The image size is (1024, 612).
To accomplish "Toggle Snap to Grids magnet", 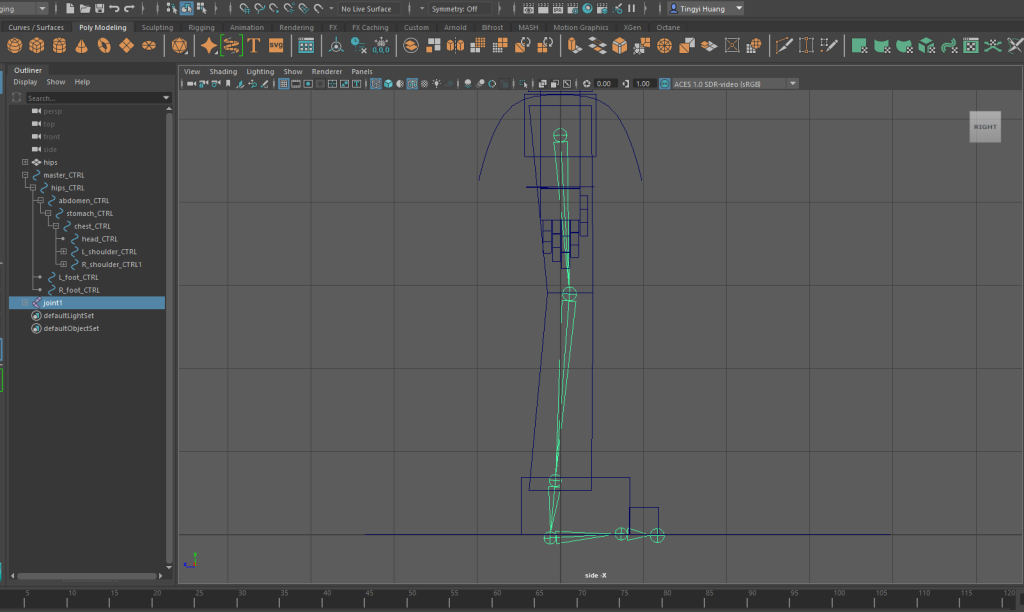I will 245,8.
